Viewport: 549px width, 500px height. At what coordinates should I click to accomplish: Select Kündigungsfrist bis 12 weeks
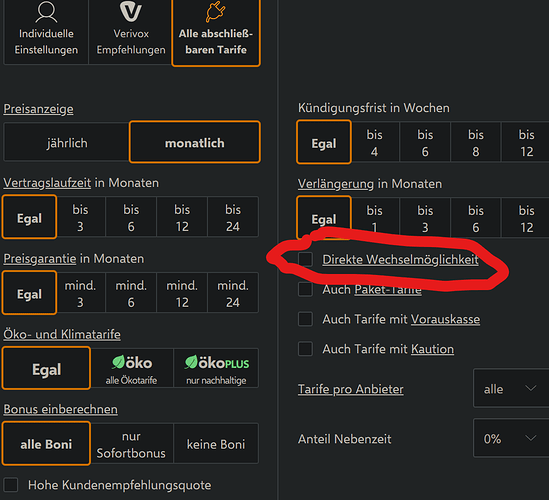pos(526,142)
